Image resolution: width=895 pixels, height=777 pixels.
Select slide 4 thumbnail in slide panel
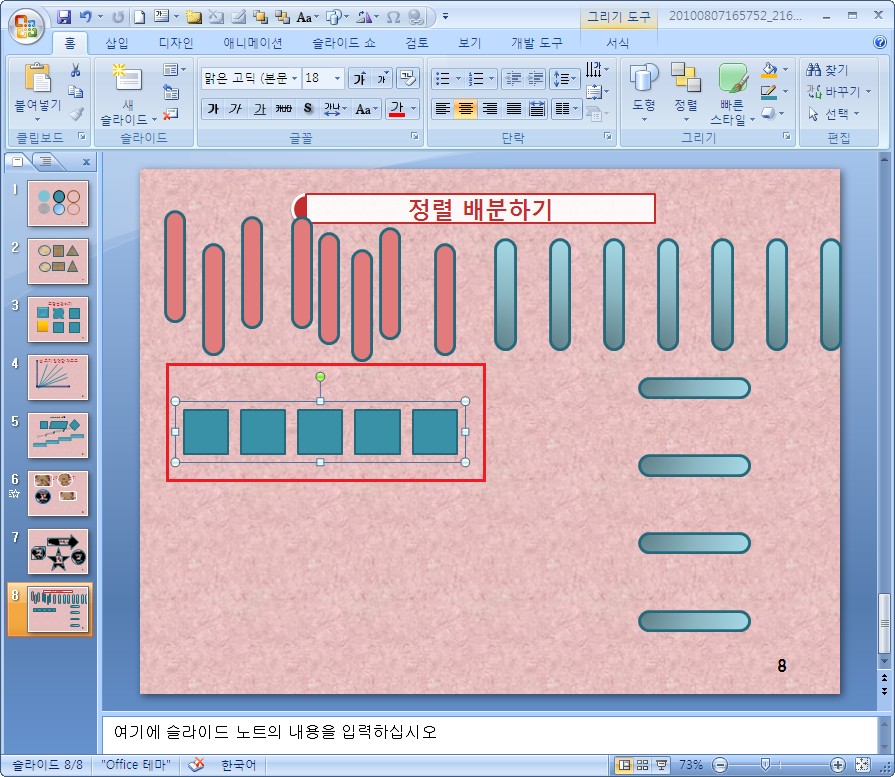[58, 377]
